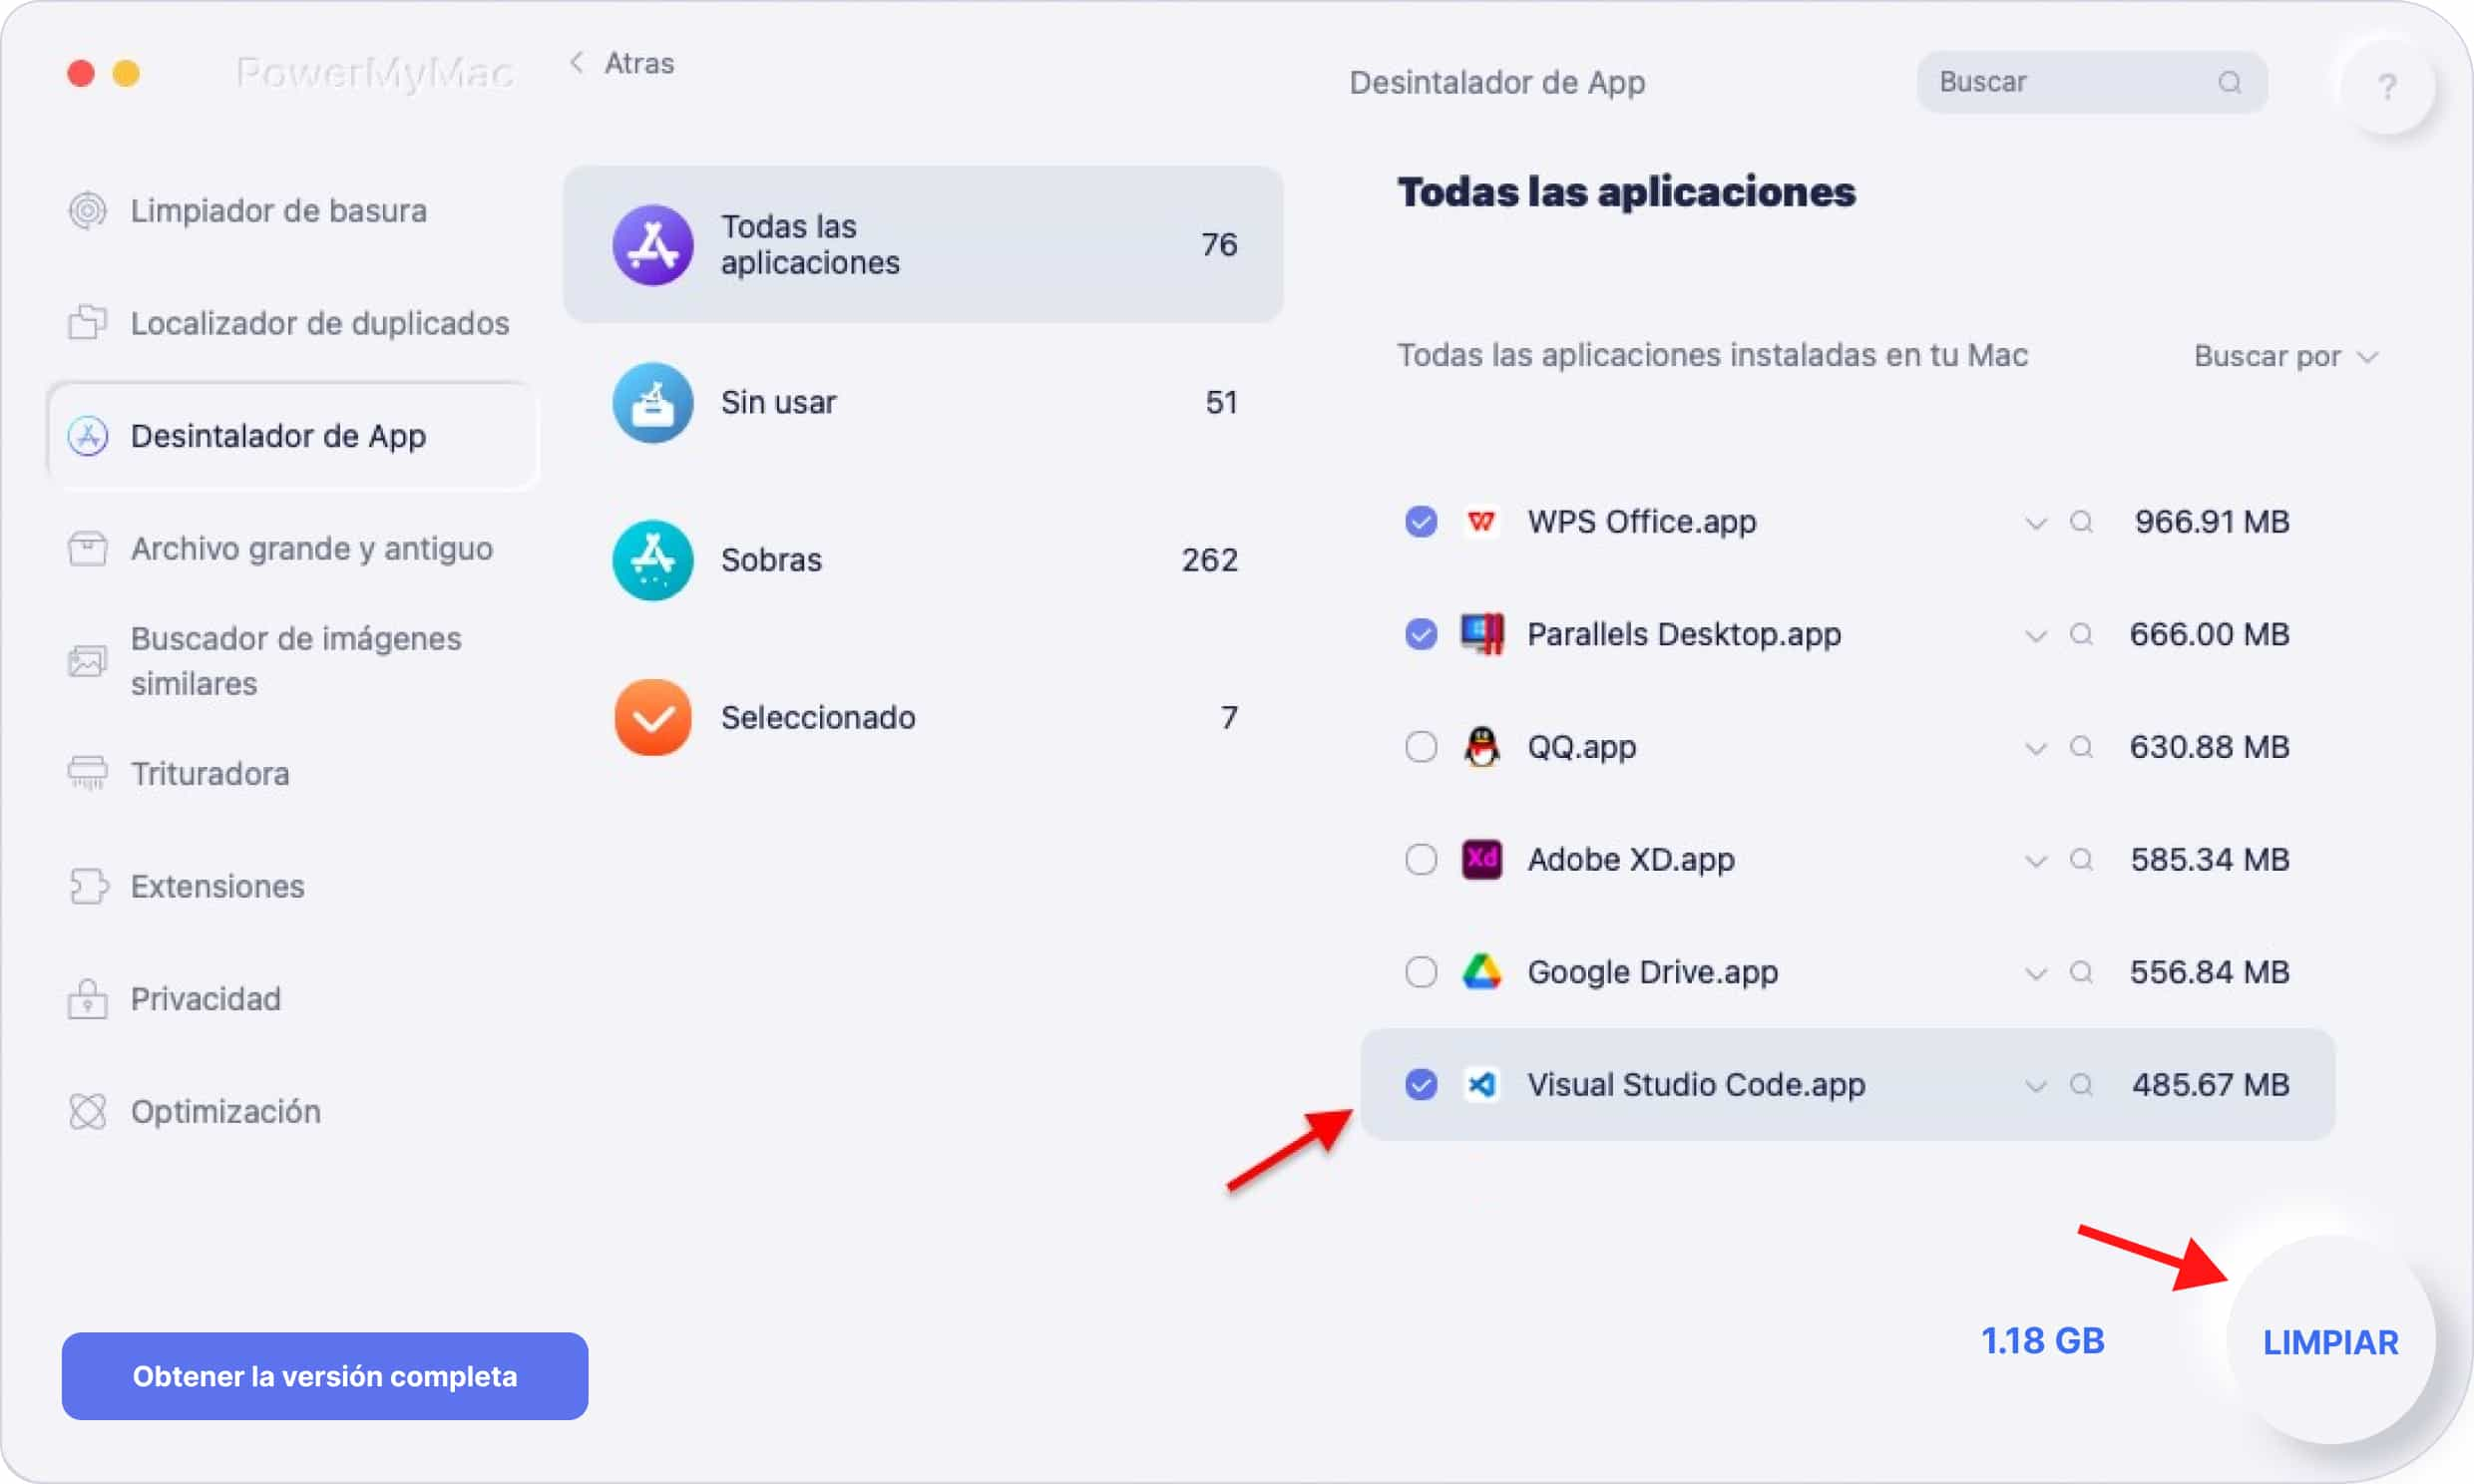The height and width of the screenshot is (1484, 2474).
Task: Check the Adobe XD.app checkbox
Action: pyautogui.click(x=1420, y=859)
